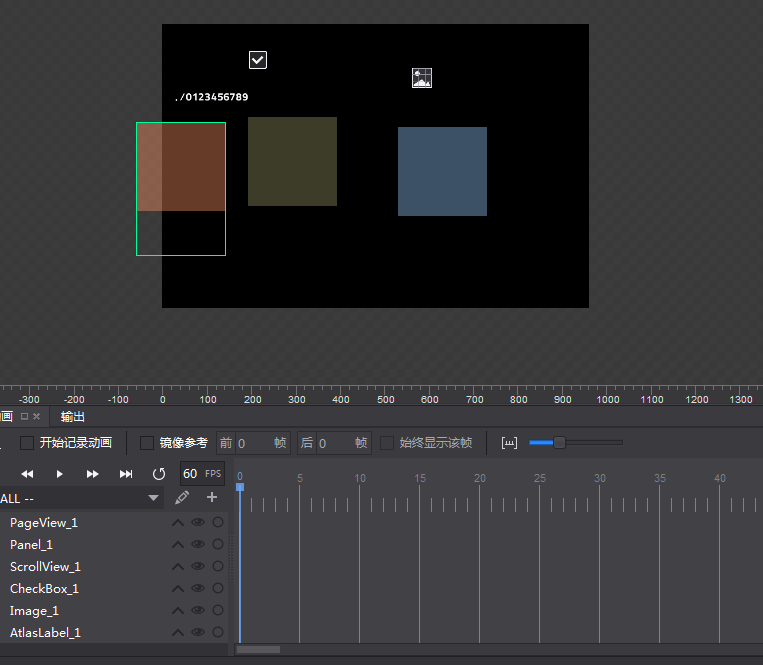
Task: Open the ALL animation list dropdown
Action: tap(153, 498)
